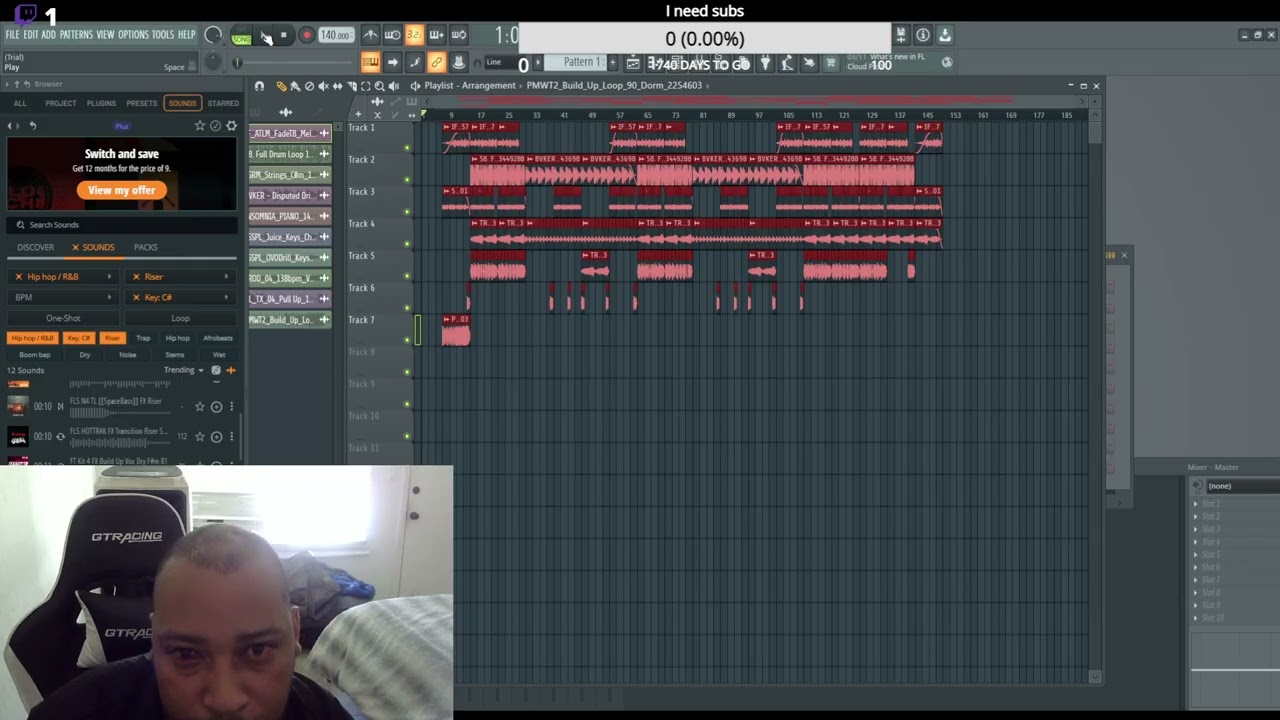Viewport: 1280px width, 720px height.
Task: Toggle typing keyboard to piano icon
Action: (370, 62)
